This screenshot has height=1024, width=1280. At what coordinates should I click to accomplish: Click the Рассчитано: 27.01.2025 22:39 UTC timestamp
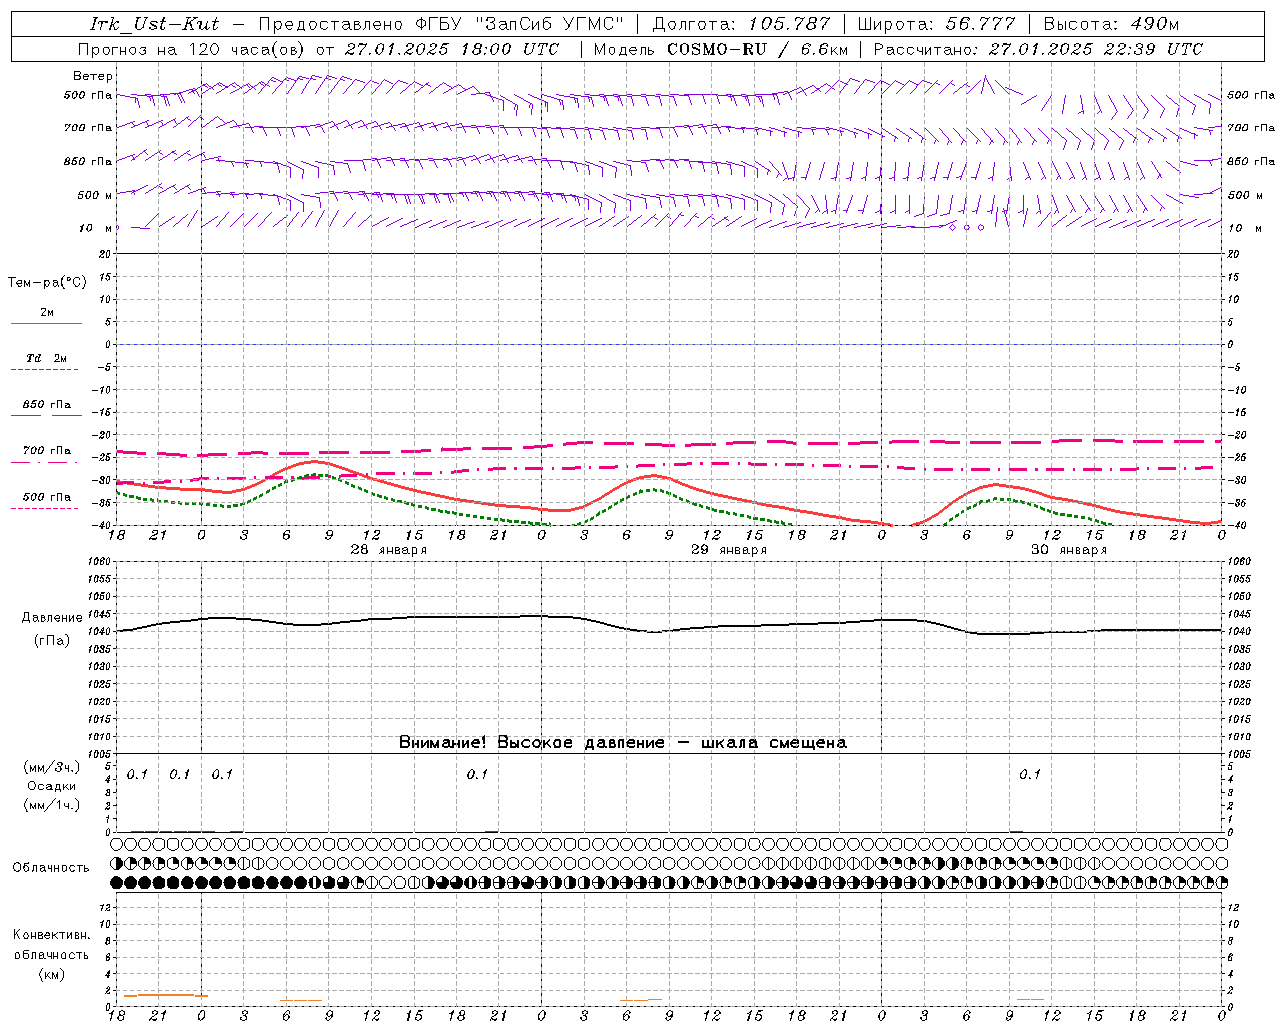[x=1038, y=49]
